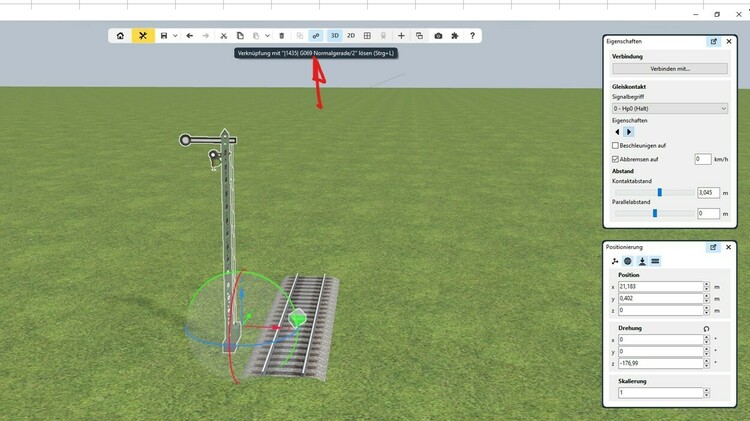750x421 pixels.
Task: Click the Parallelabstand value field
Action: coord(708,213)
